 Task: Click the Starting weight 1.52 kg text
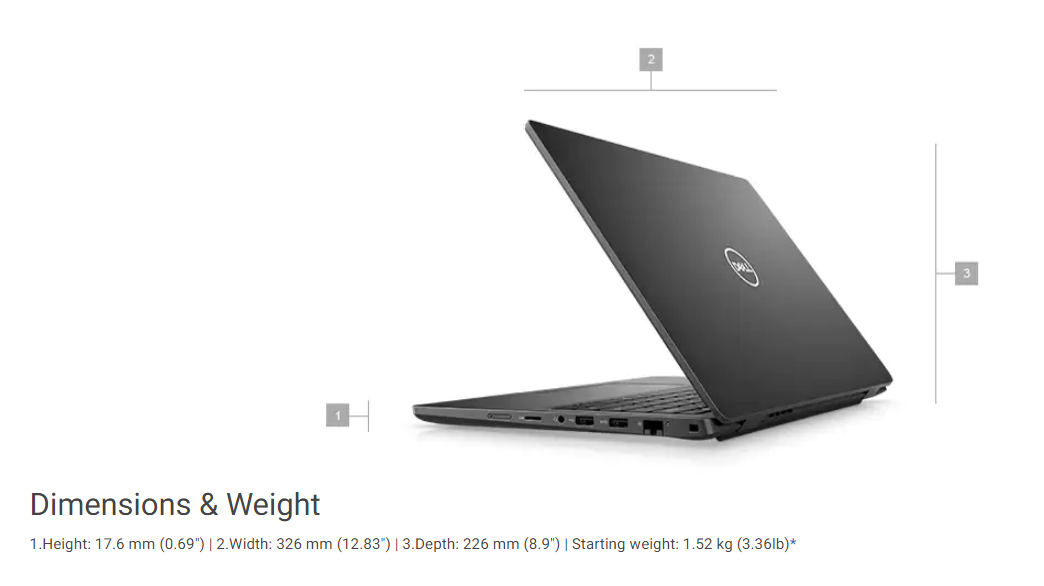click(x=680, y=544)
